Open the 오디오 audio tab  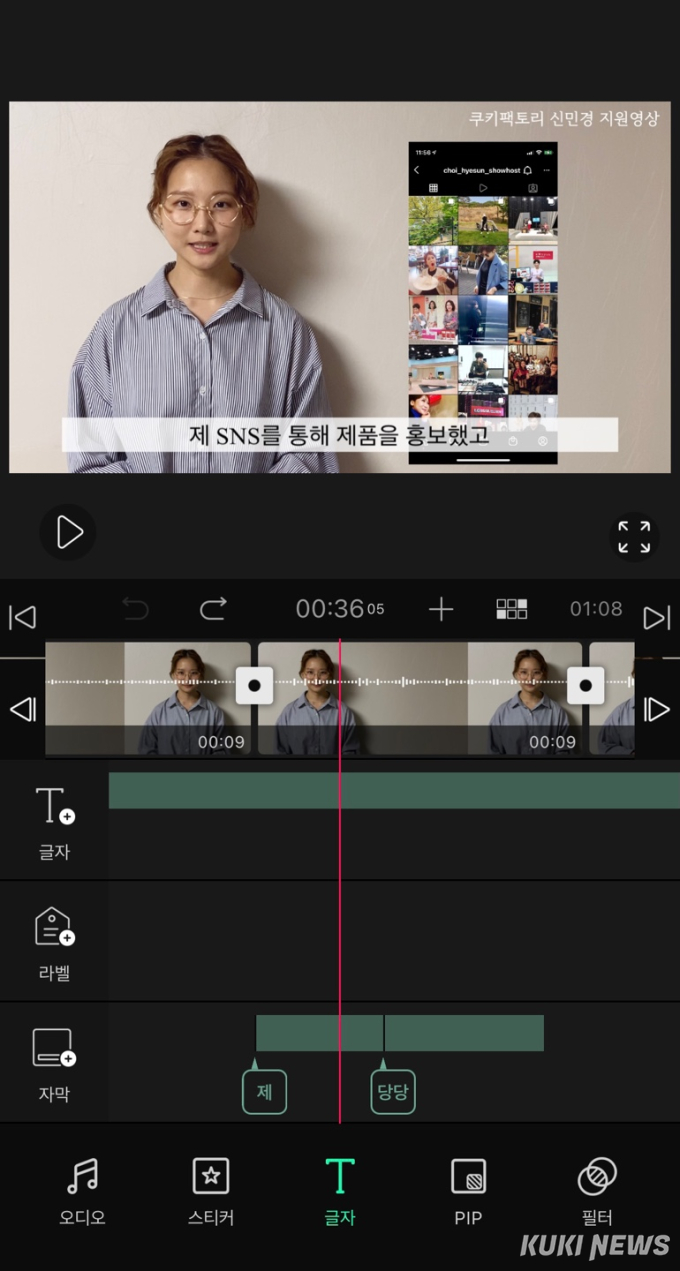coord(82,1192)
